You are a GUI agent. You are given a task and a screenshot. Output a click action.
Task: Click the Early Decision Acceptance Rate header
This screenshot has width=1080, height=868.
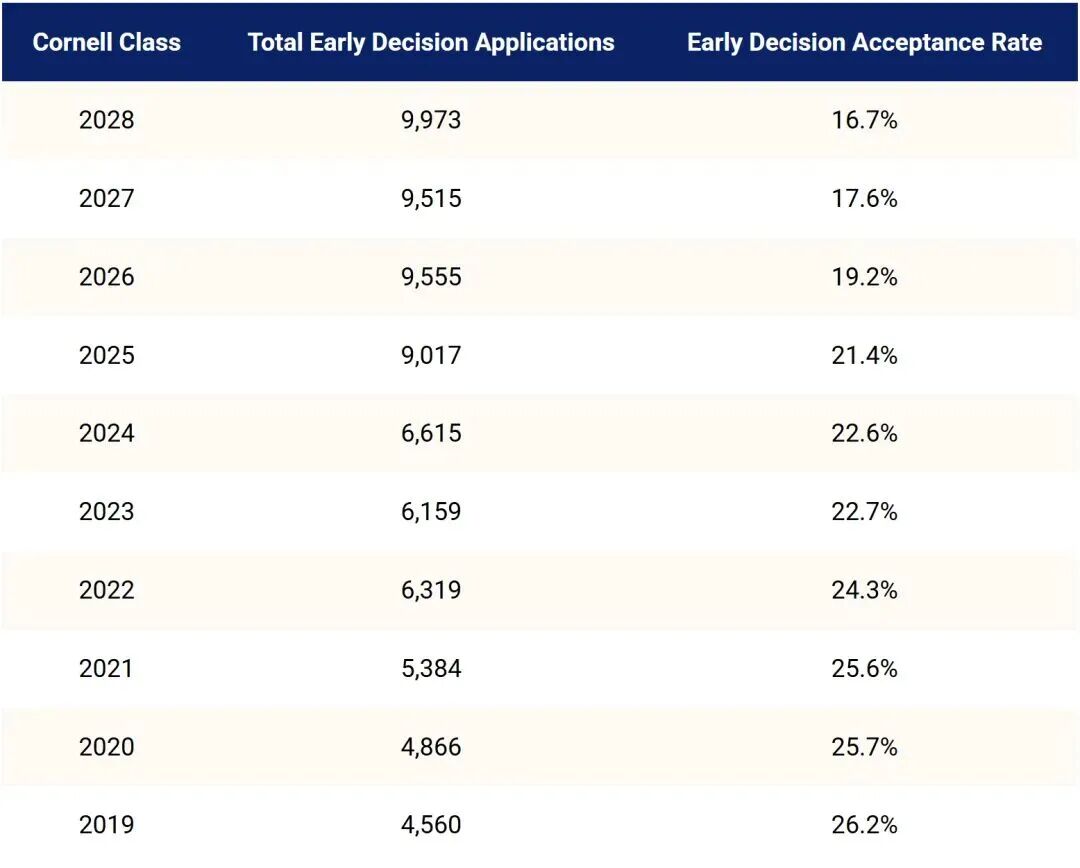[x=864, y=43]
